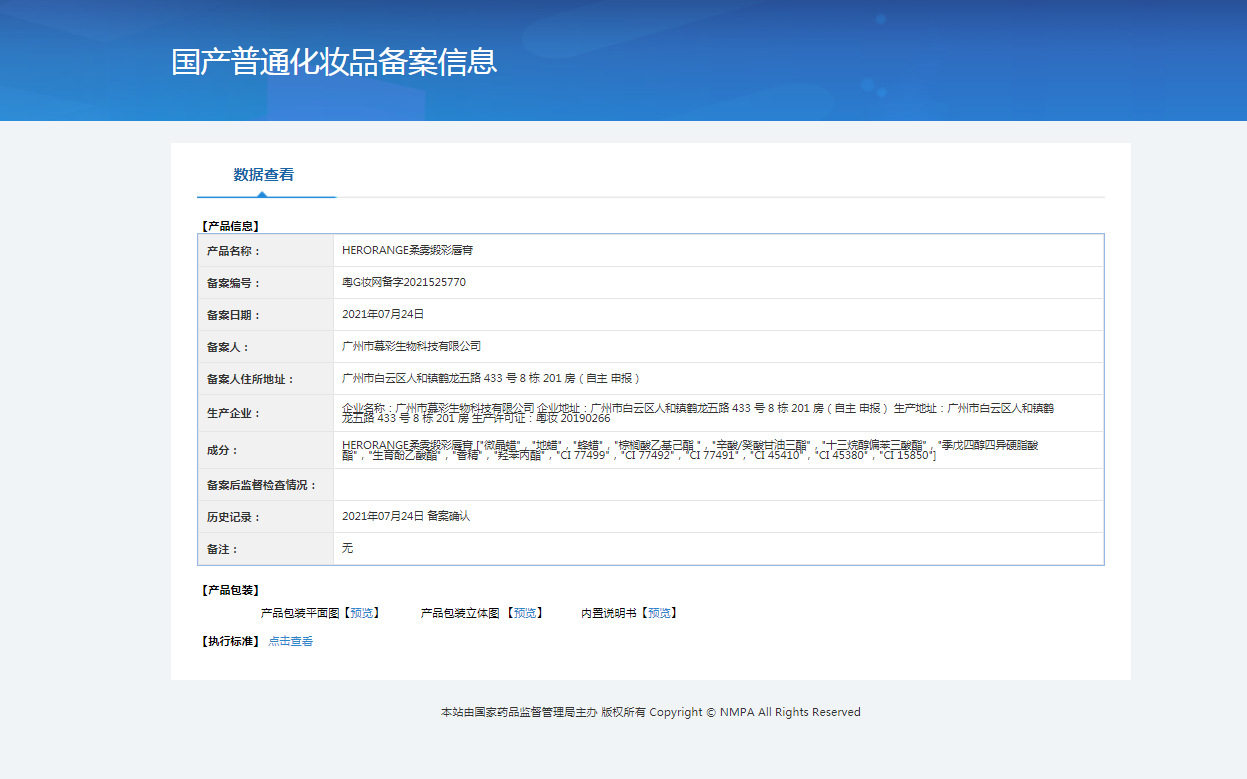The width and height of the screenshot is (1247, 779).
Task: Select the 国产普通化妆品备案信息 page title
Action: 334,61
